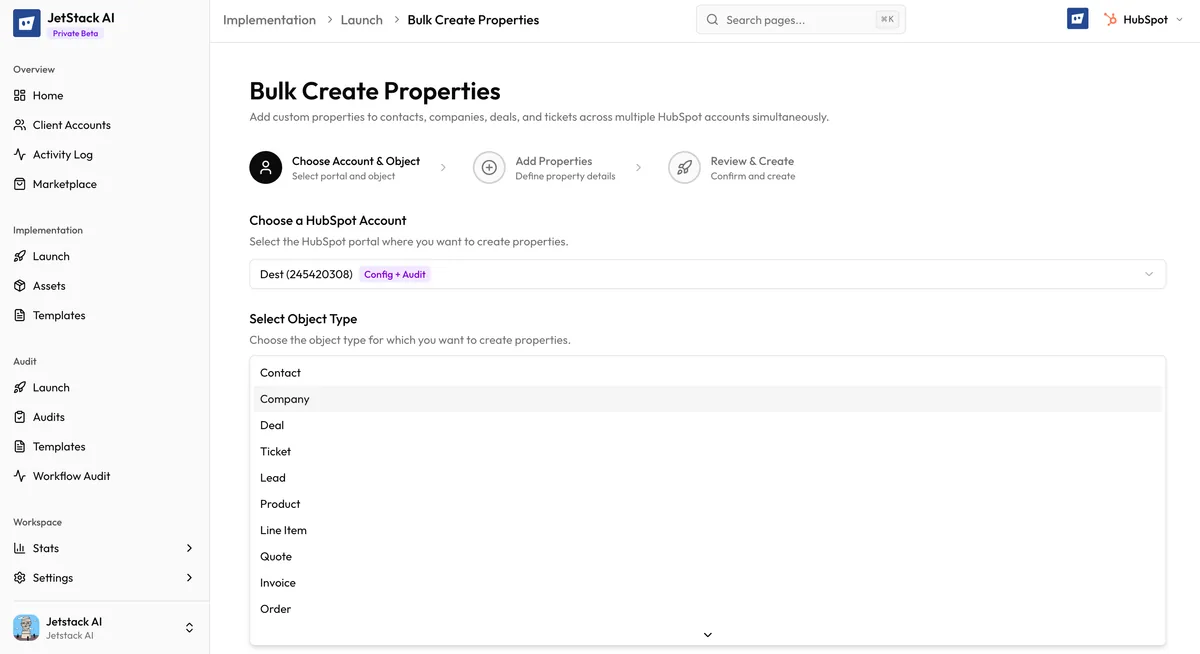Click the Workflow Audit sidebar icon
The width and height of the screenshot is (1200, 654).
20,475
